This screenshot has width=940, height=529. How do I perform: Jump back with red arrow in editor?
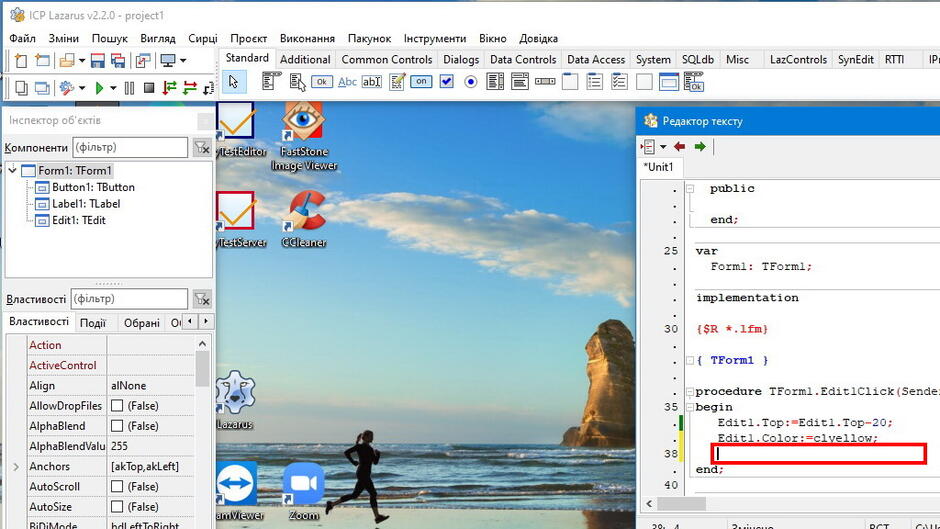[679, 146]
